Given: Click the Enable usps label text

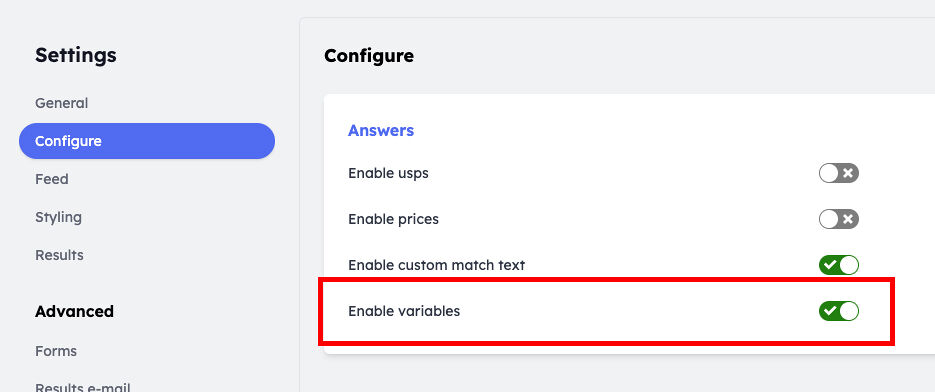Looking at the screenshot, I should (388, 174).
